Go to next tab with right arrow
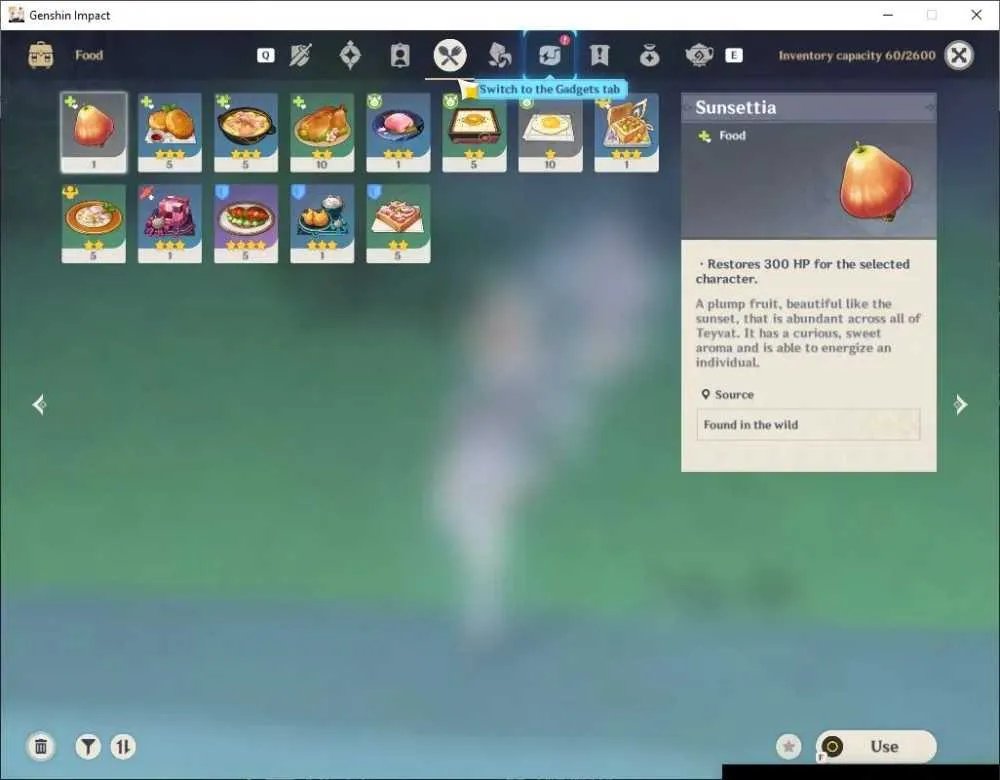 (x=960, y=404)
